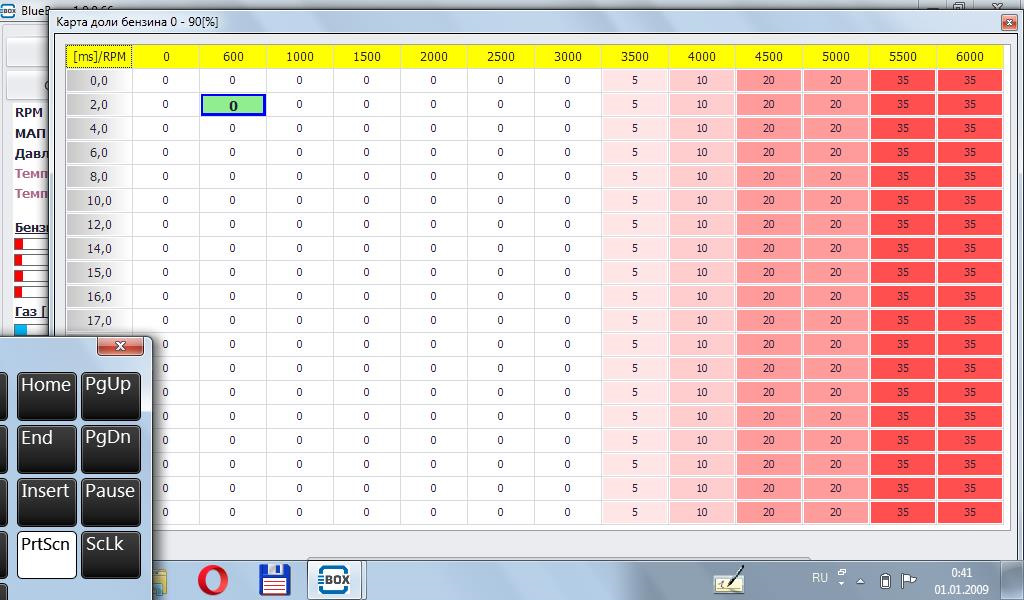
Task: Select the 4000 RPM column header
Action: [701, 57]
